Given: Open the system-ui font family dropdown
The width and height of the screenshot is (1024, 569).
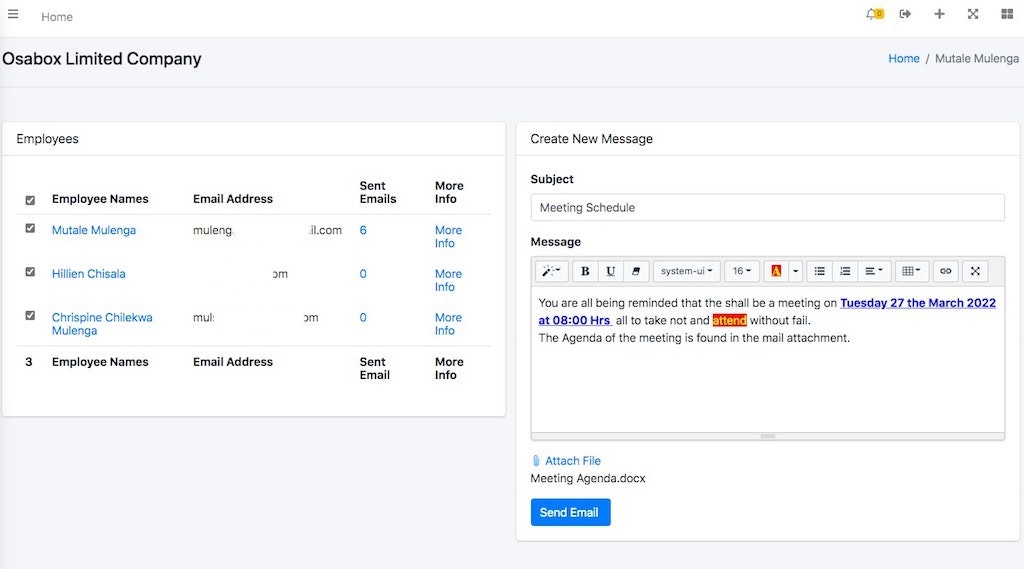Looking at the screenshot, I should click(x=686, y=271).
